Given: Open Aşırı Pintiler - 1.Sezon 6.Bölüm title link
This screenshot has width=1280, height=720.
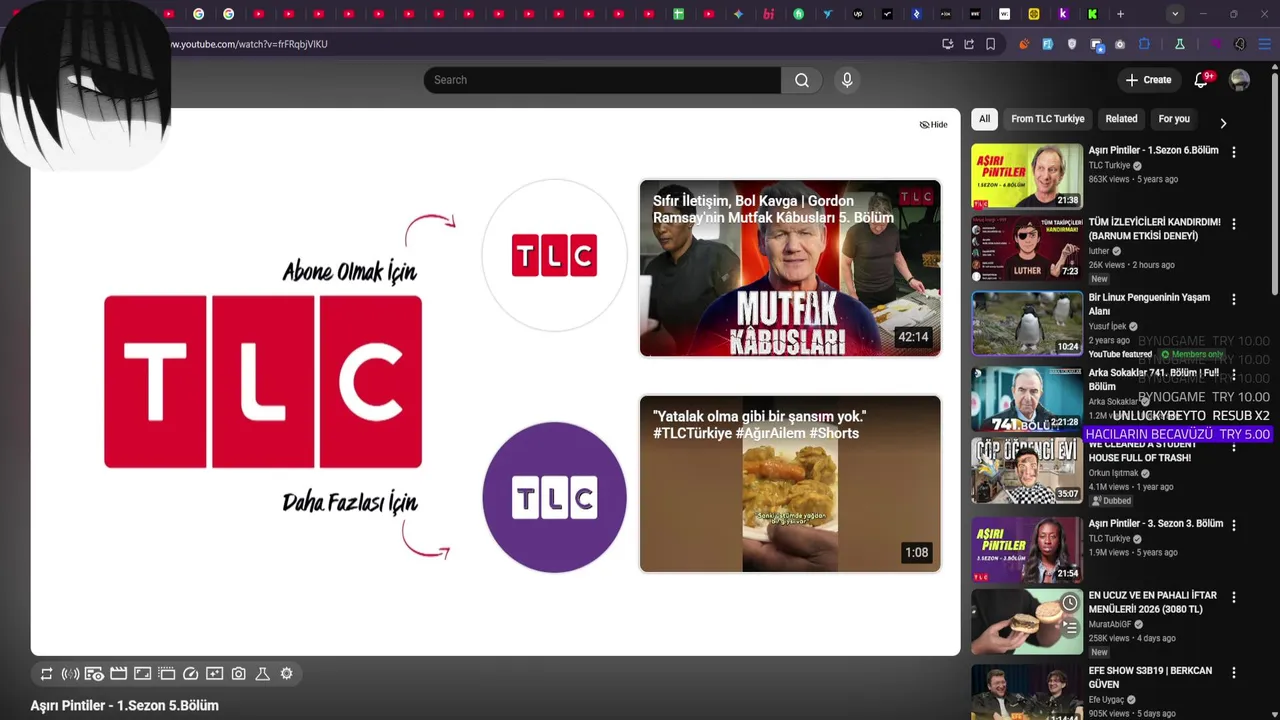Looking at the screenshot, I should (1153, 150).
